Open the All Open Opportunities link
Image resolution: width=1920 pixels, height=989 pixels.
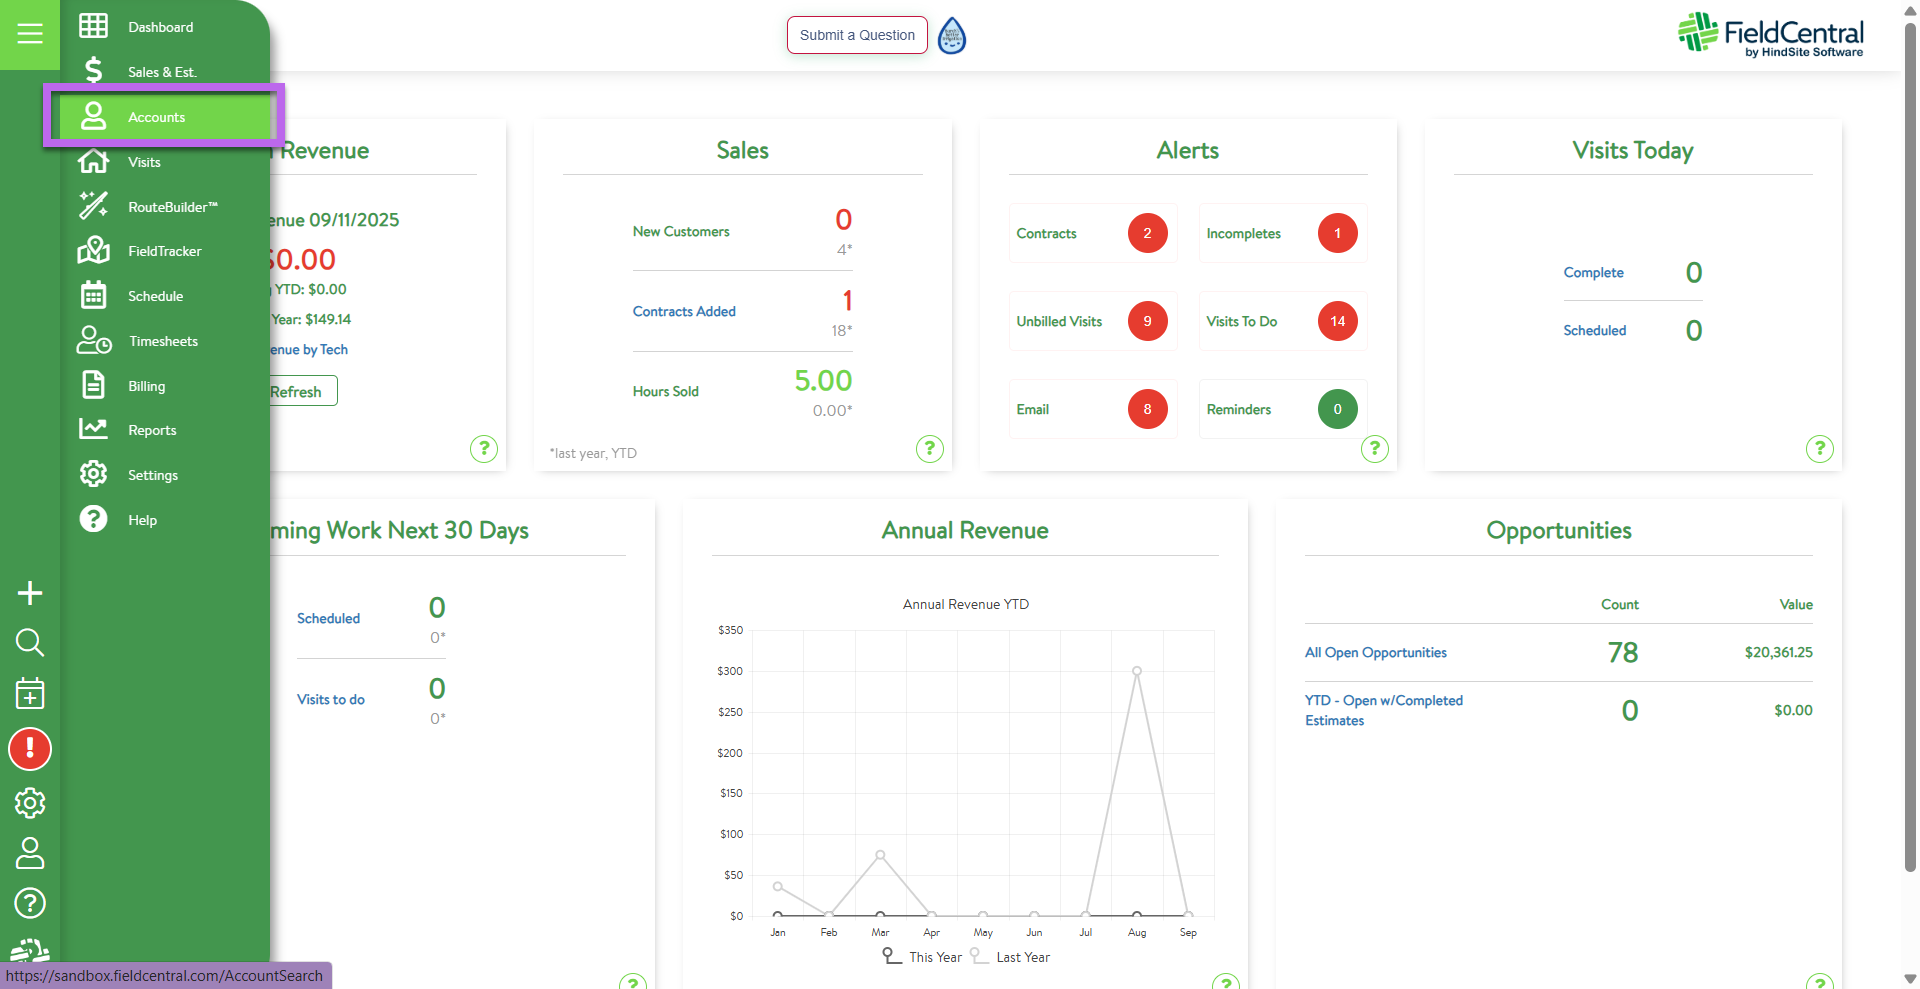(x=1375, y=652)
